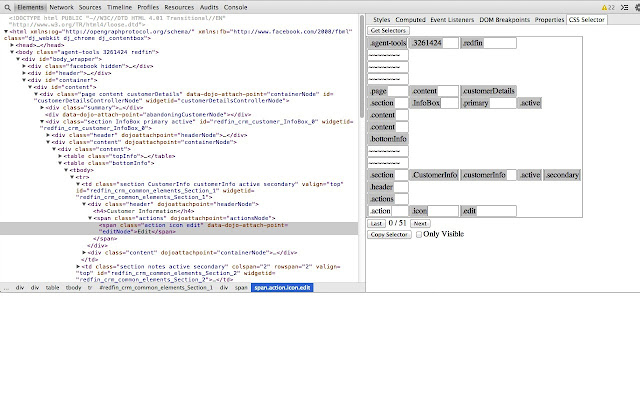The image size is (640, 400).
Task: Expand the topInfo table node
Action: (60, 156)
